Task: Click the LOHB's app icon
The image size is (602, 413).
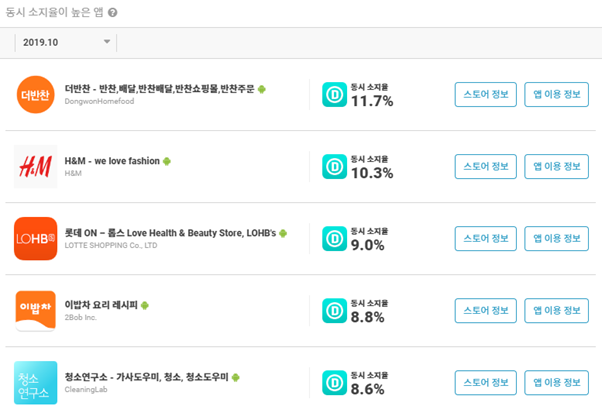Action: 35,238
